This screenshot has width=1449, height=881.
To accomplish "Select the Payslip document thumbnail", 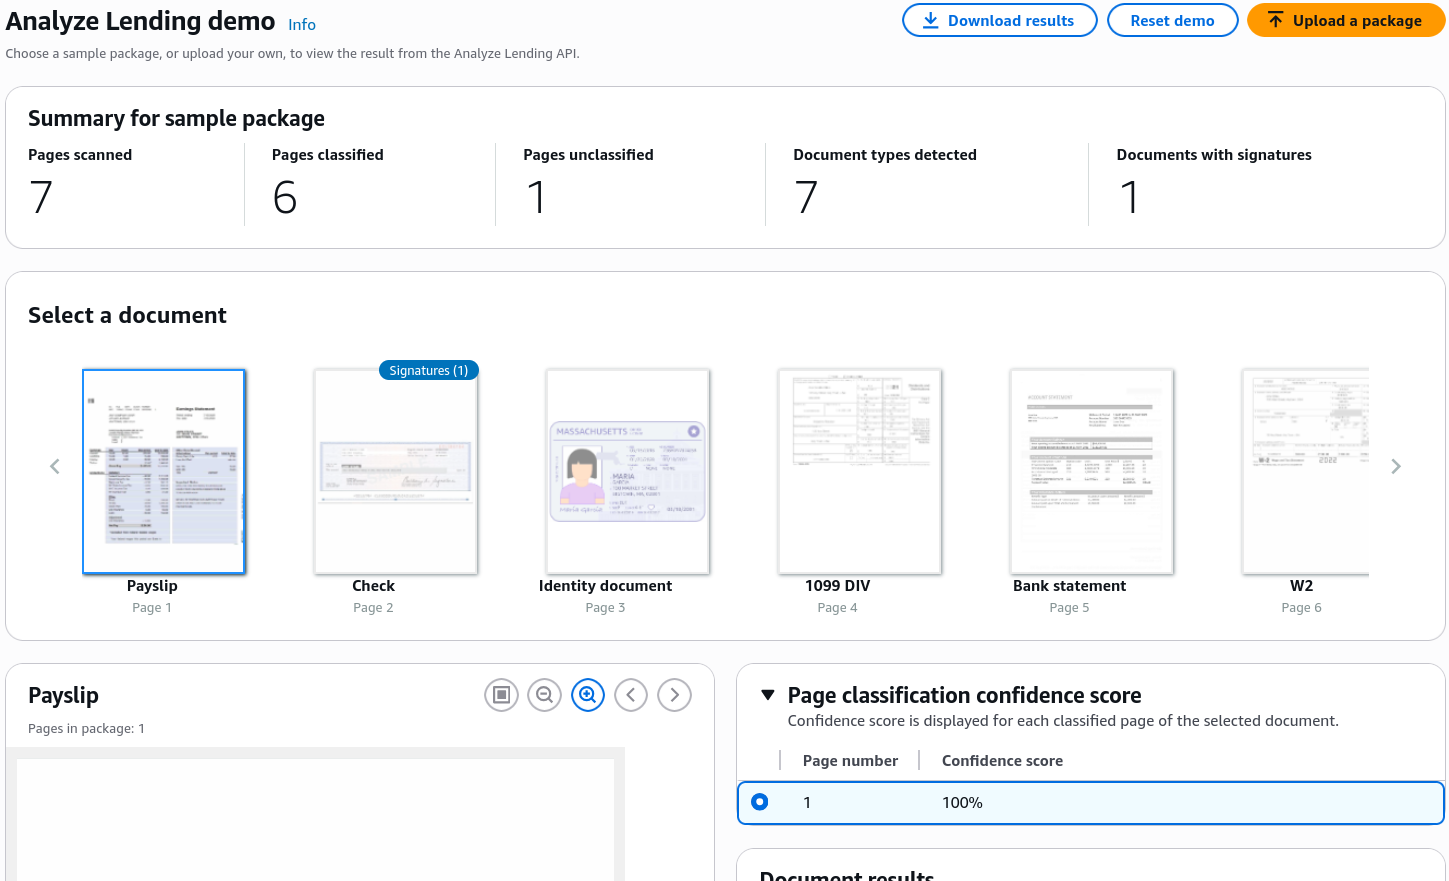I will pyautogui.click(x=164, y=471).
